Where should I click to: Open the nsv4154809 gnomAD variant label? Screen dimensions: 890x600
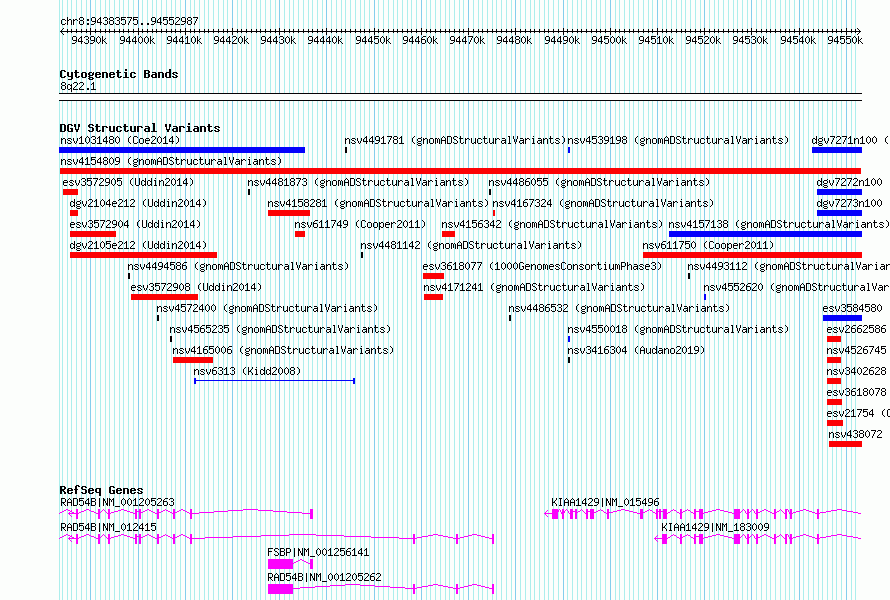(x=171, y=161)
